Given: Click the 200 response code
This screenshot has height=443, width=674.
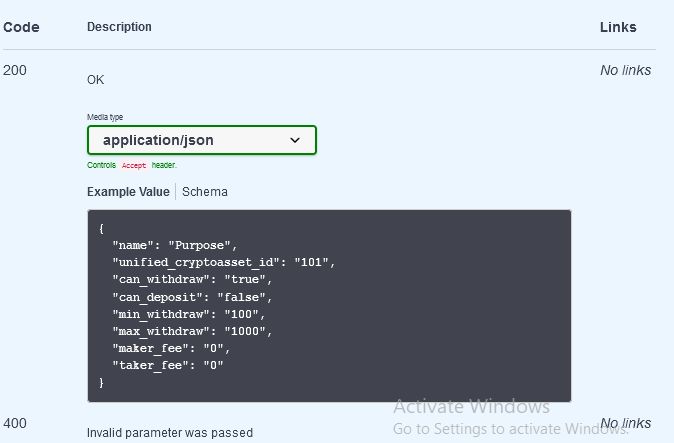Looking at the screenshot, I should point(15,70).
